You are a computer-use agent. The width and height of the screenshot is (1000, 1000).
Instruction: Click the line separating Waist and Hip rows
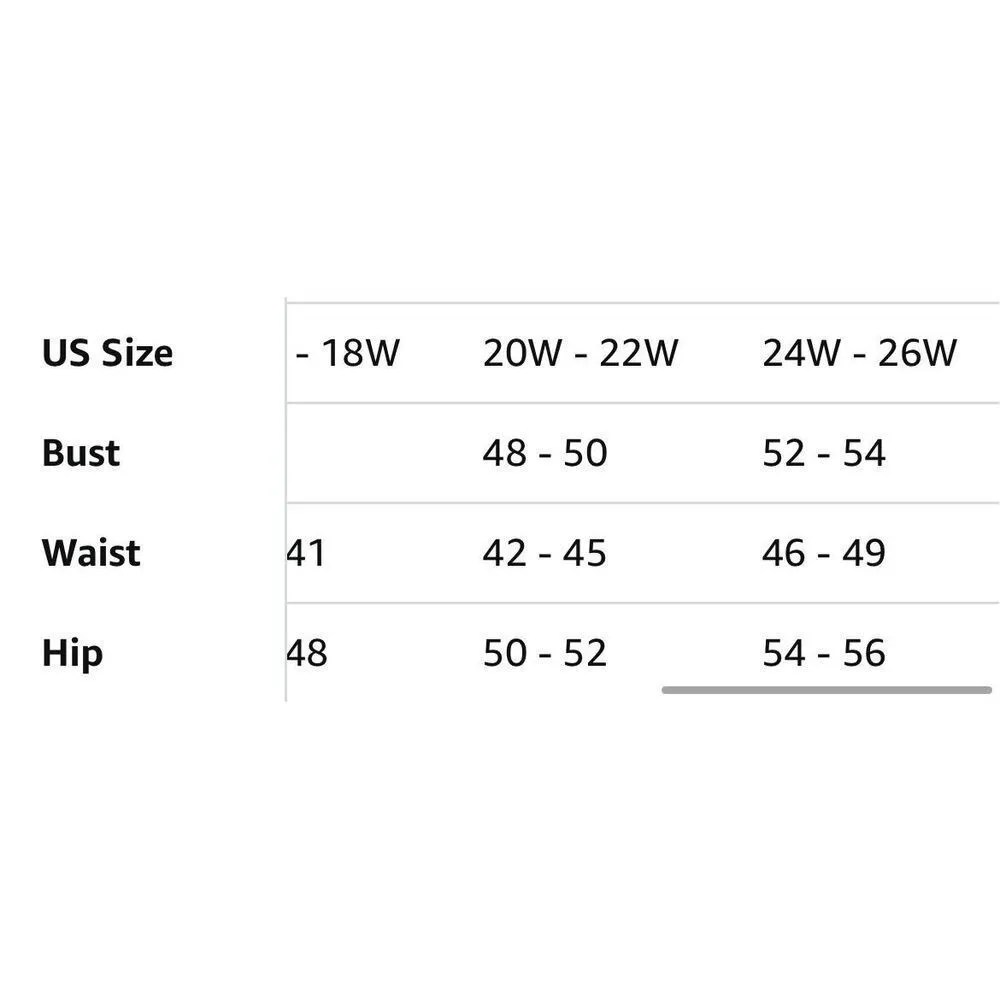(640, 603)
